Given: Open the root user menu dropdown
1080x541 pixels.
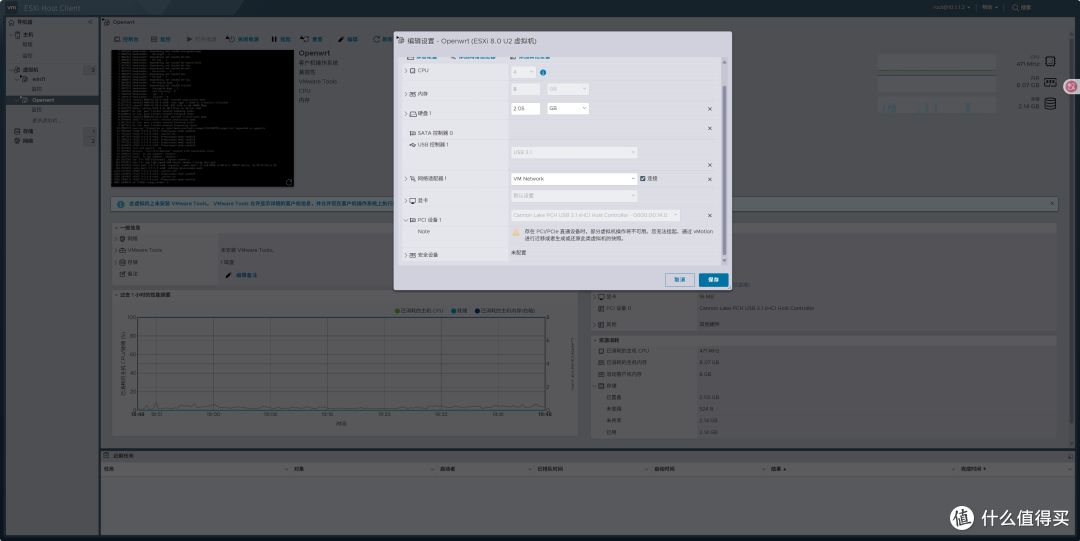Looking at the screenshot, I should (952, 8).
